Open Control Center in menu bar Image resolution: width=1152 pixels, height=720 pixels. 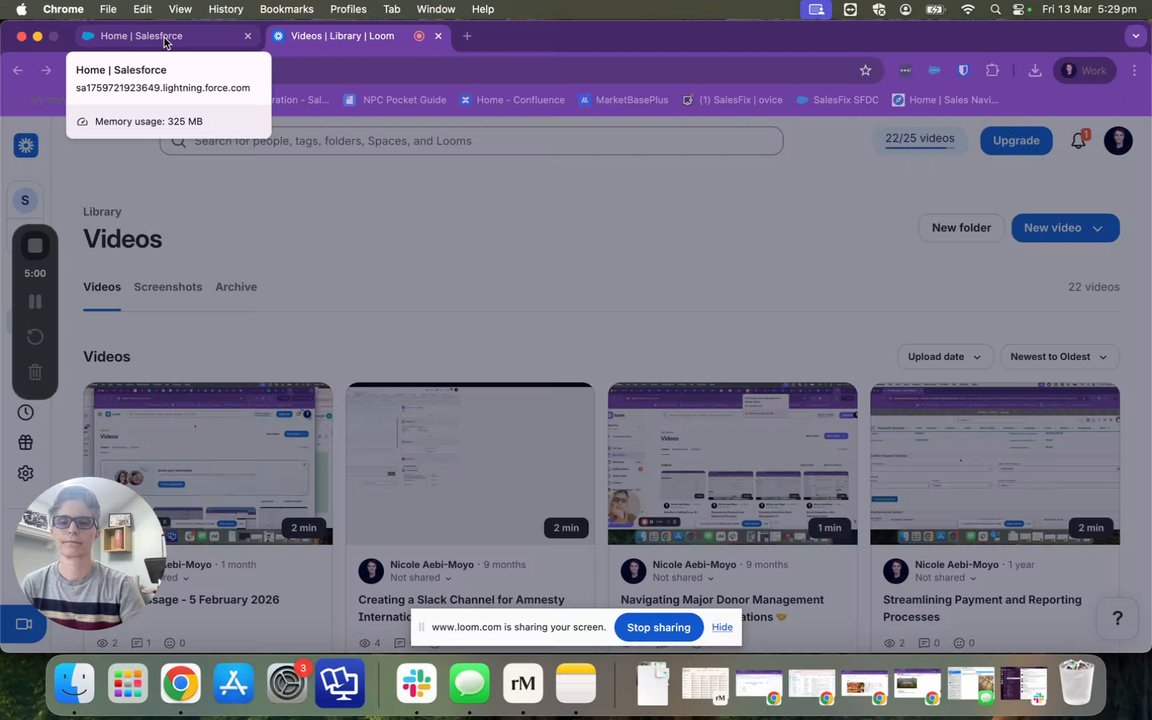point(1018,10)
